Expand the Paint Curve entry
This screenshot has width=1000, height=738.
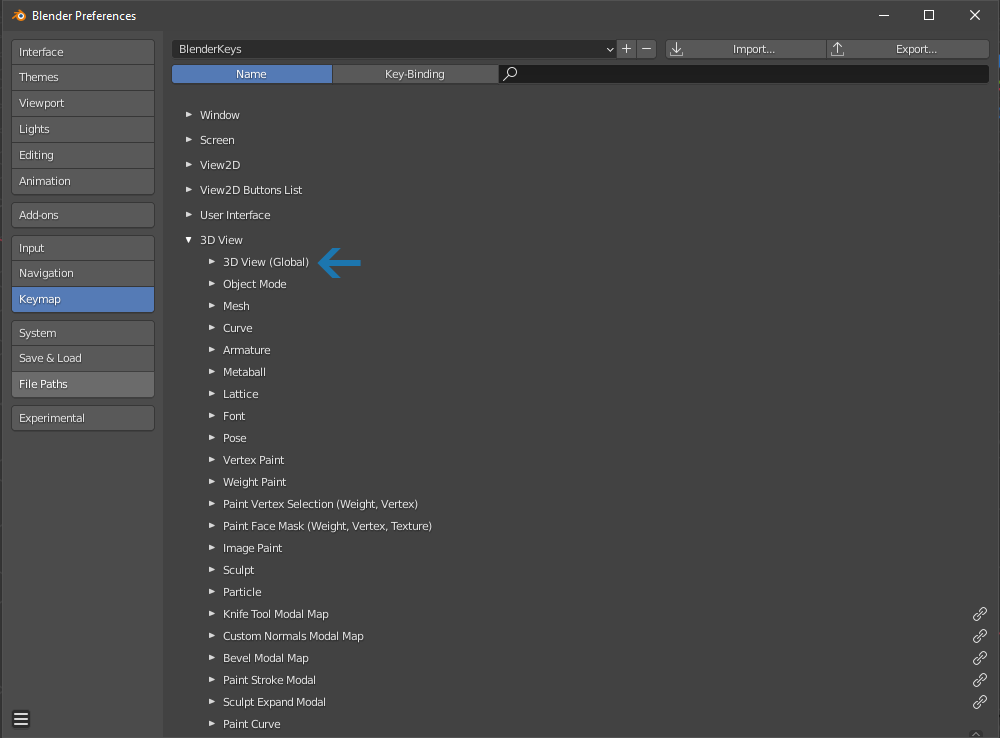(x=212, y=724)
